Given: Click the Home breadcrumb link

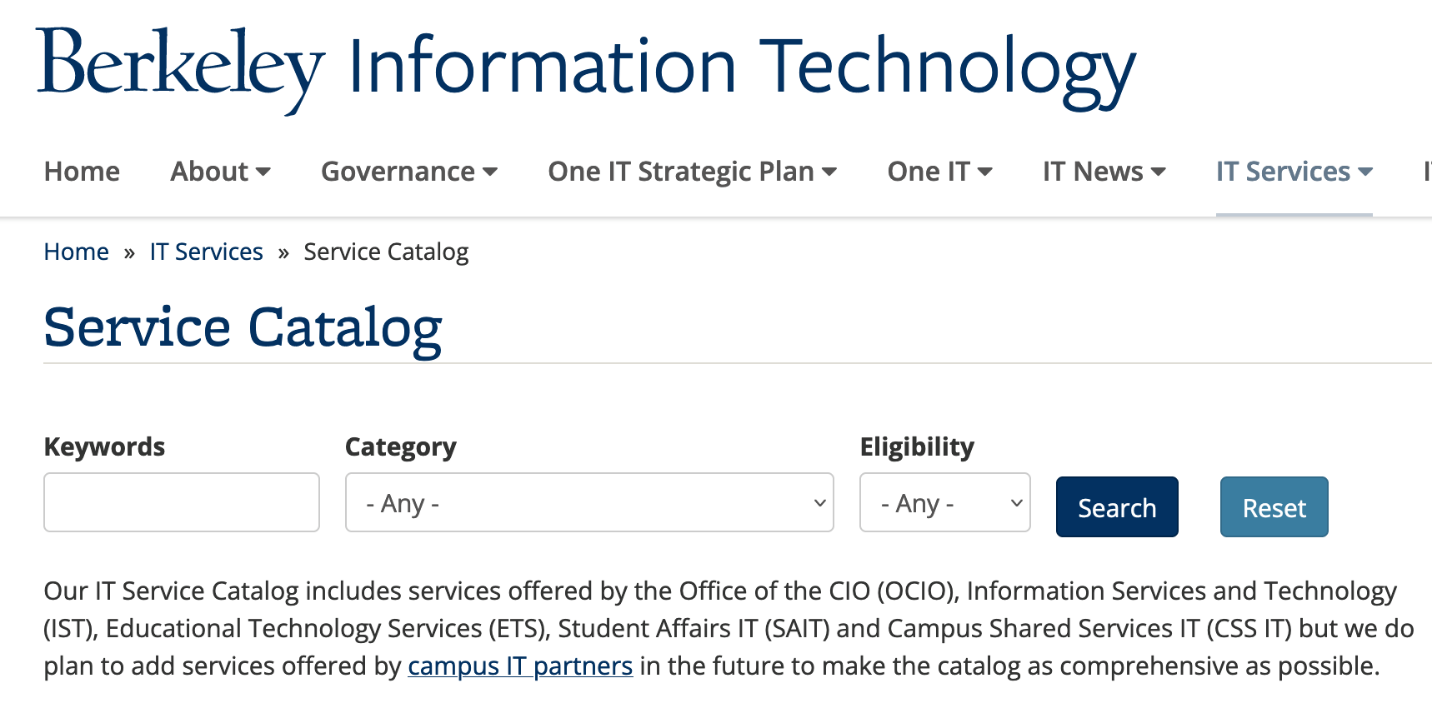Looking at the screenshot, I should click(x=76, y=252).
